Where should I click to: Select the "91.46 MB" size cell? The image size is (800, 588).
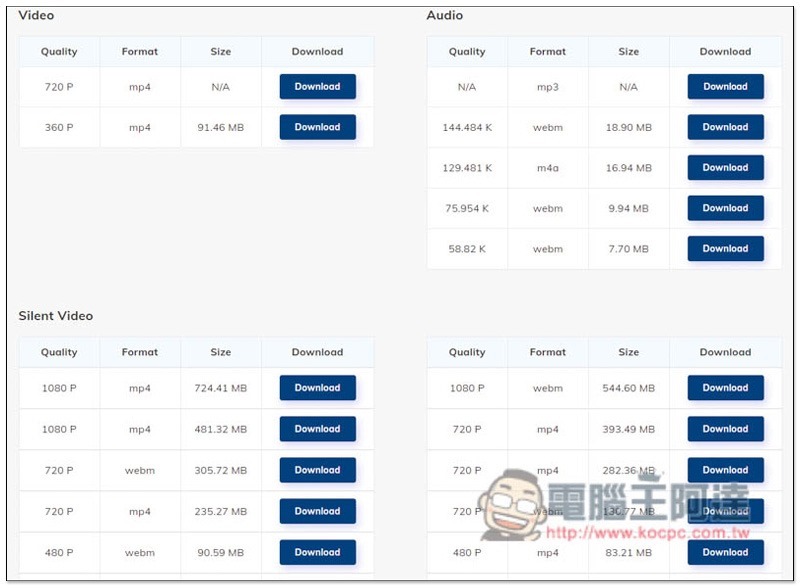pos(220,128)
